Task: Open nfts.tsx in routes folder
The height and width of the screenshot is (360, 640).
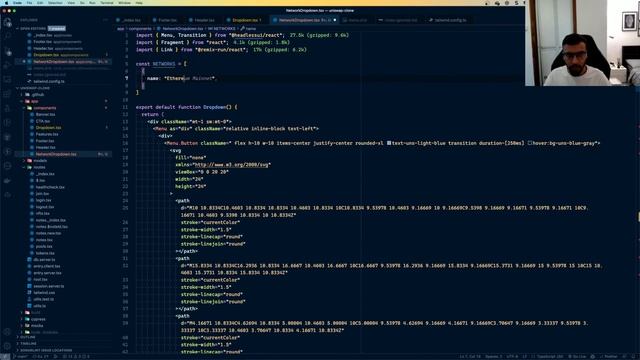Action: pos(42,213)
